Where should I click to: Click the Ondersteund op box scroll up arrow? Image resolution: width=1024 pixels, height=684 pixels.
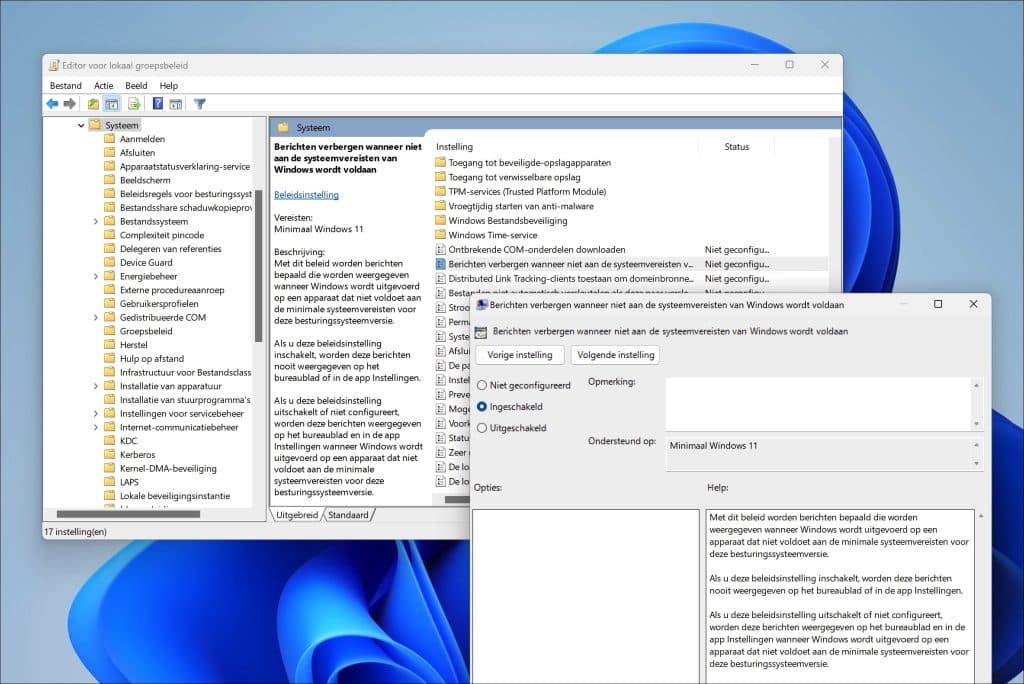[976, 445]
